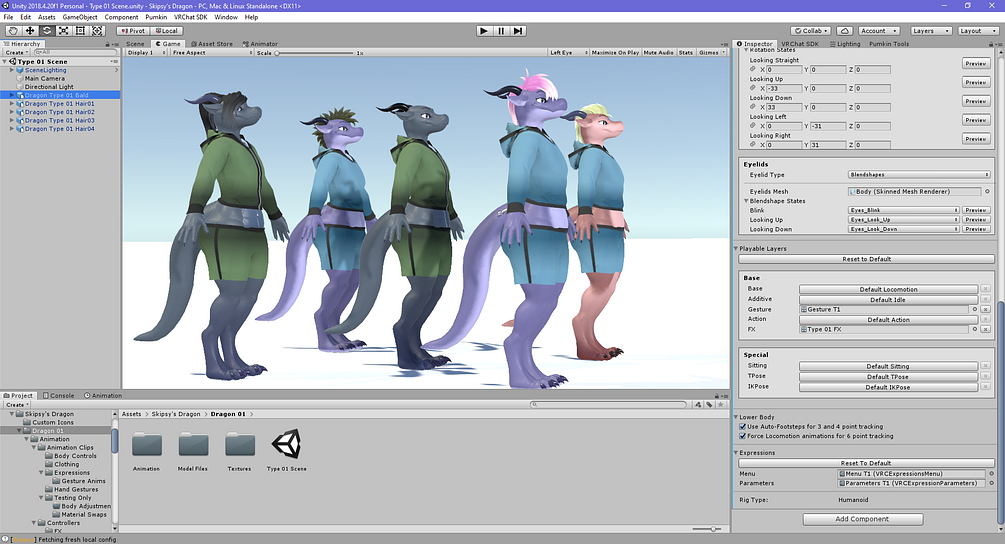Collapse the Playable Layers section
Screen dimensions: 1005x544
click(736, 249)
